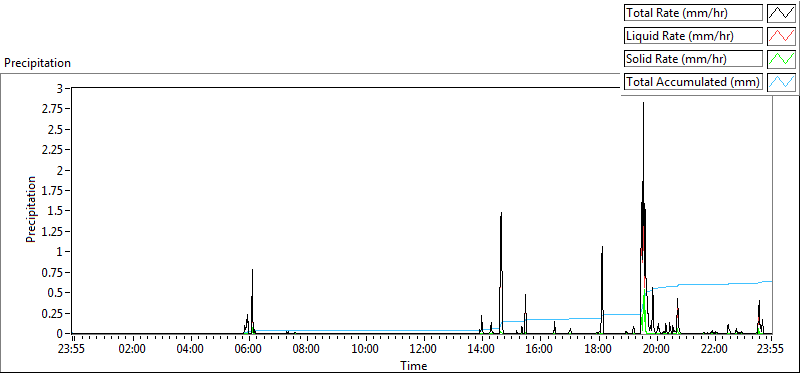Click the 04:00 time label
The image size is (800, 373).
pyautogui.click(x=191, y=350)
